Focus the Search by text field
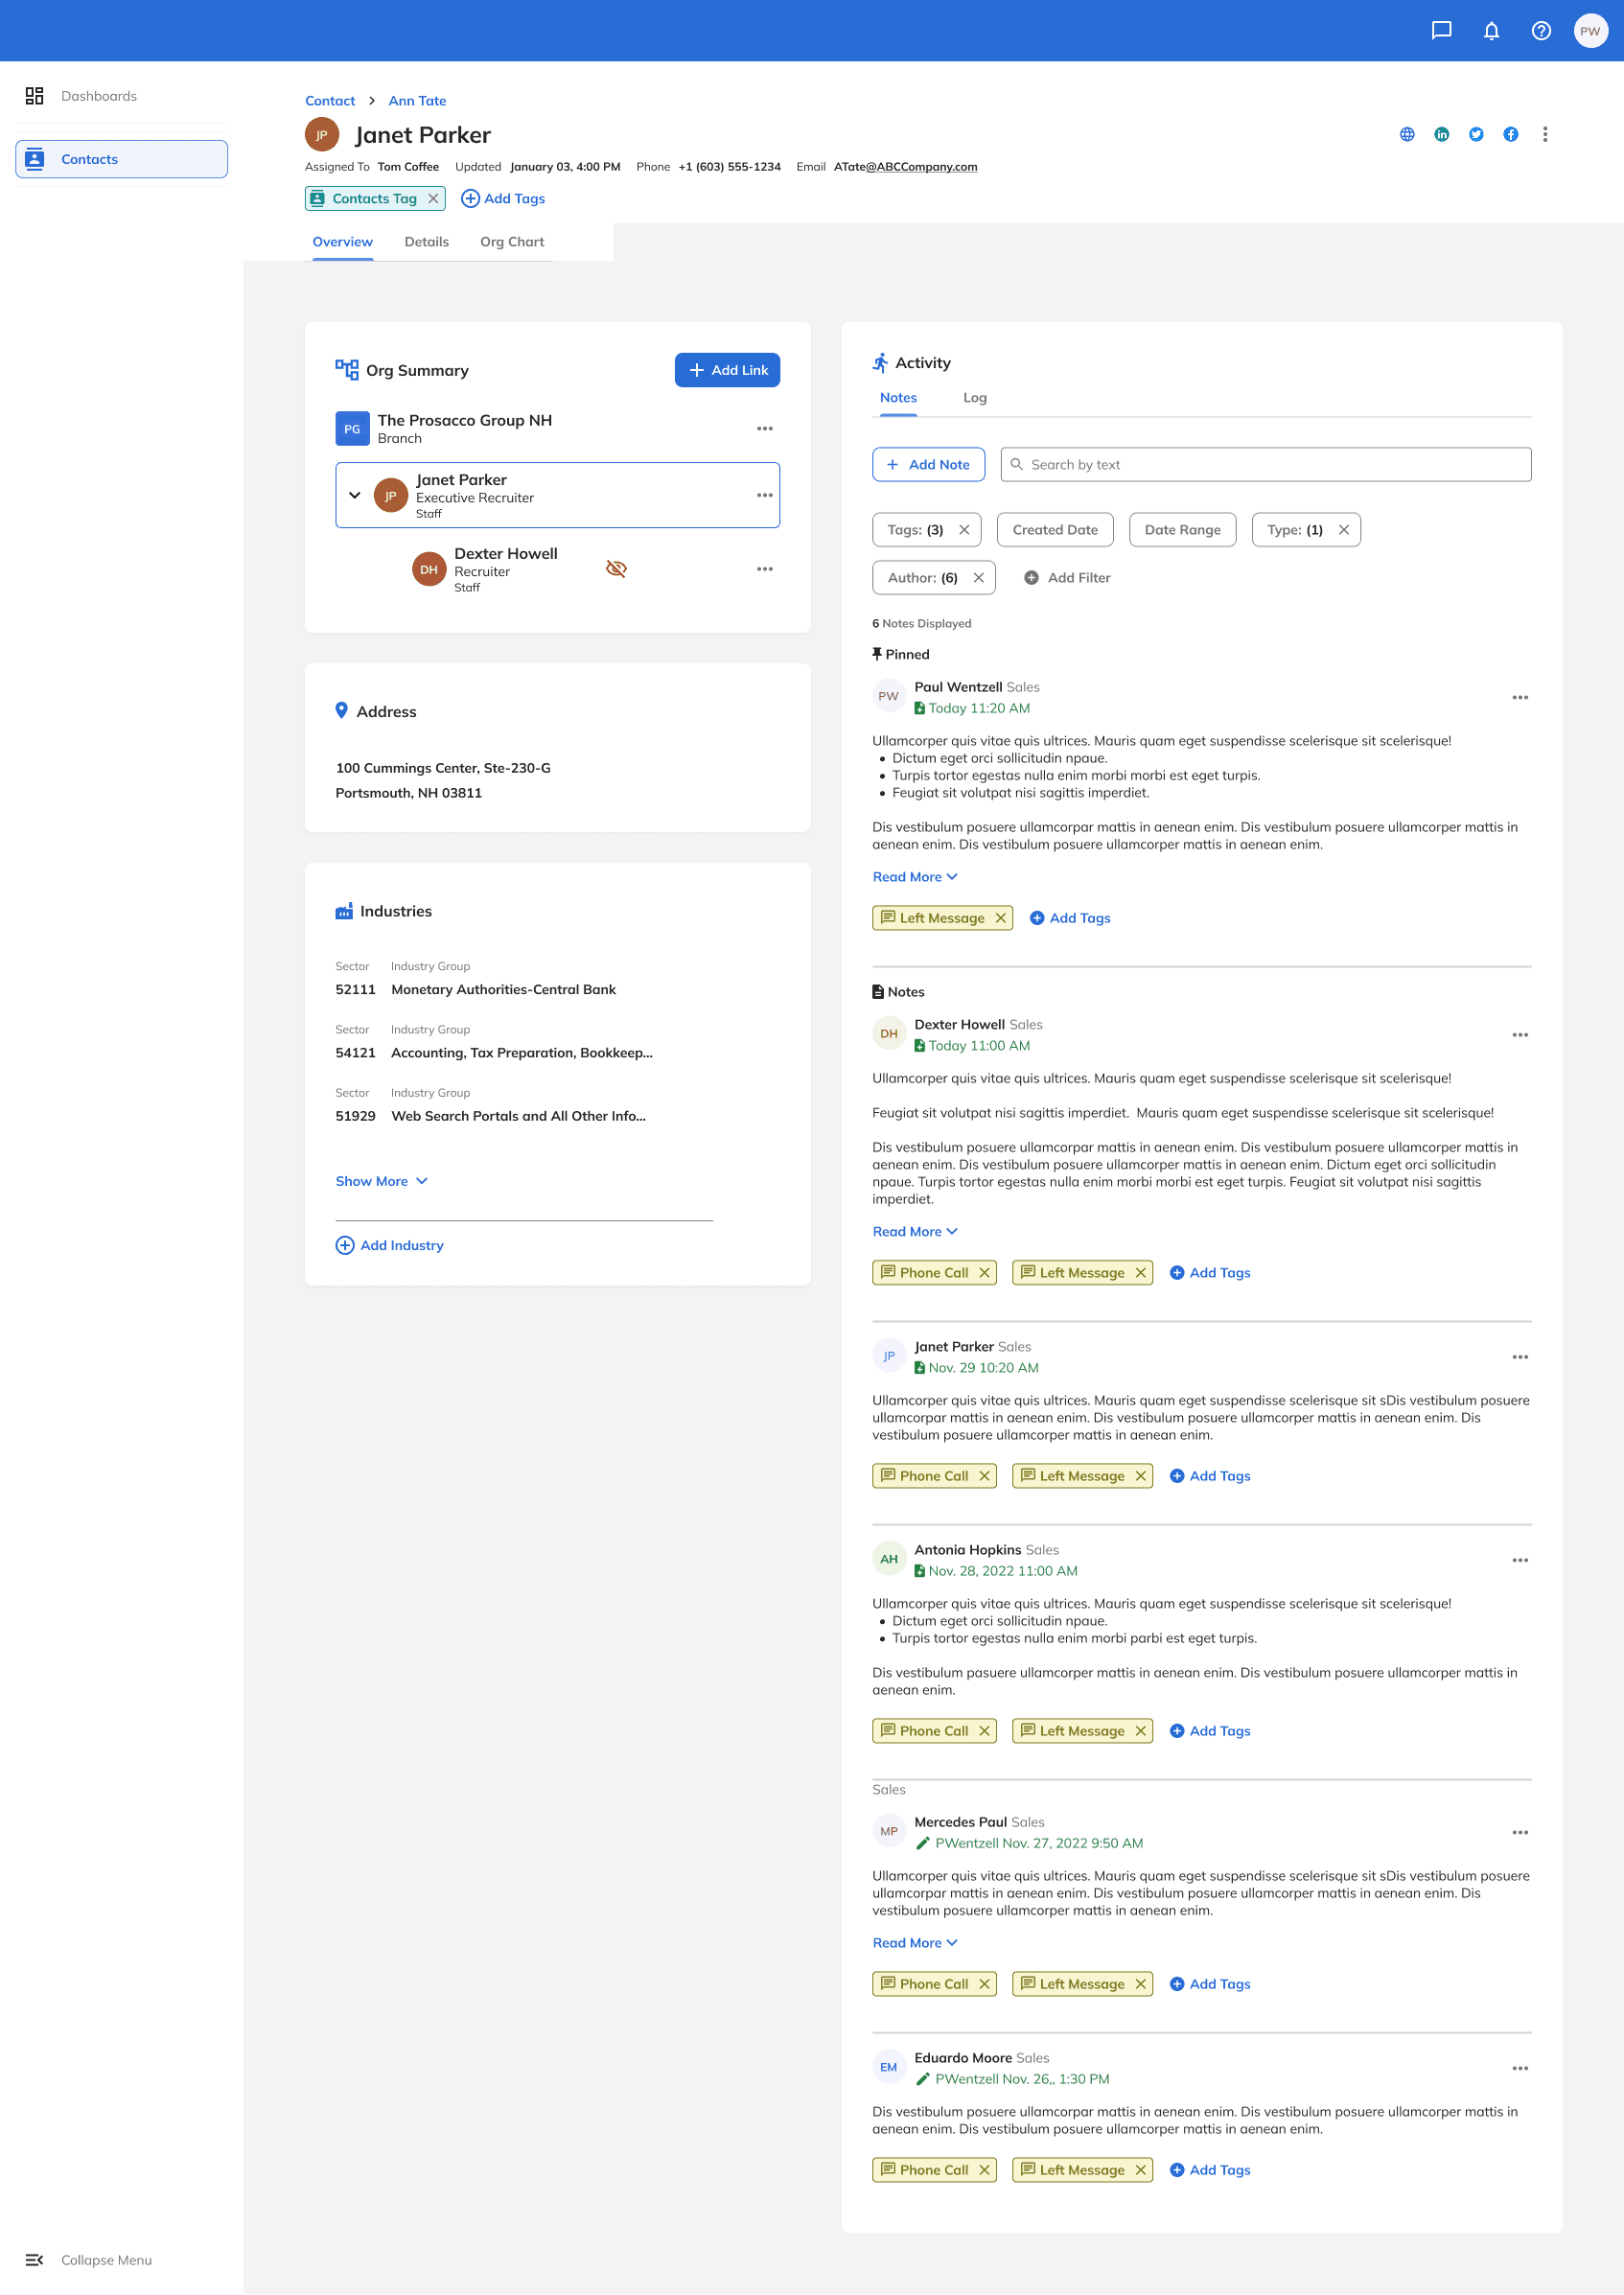Viewport: 1624px width, 2295px height. pyautogui.click(x=1265, y=465)
